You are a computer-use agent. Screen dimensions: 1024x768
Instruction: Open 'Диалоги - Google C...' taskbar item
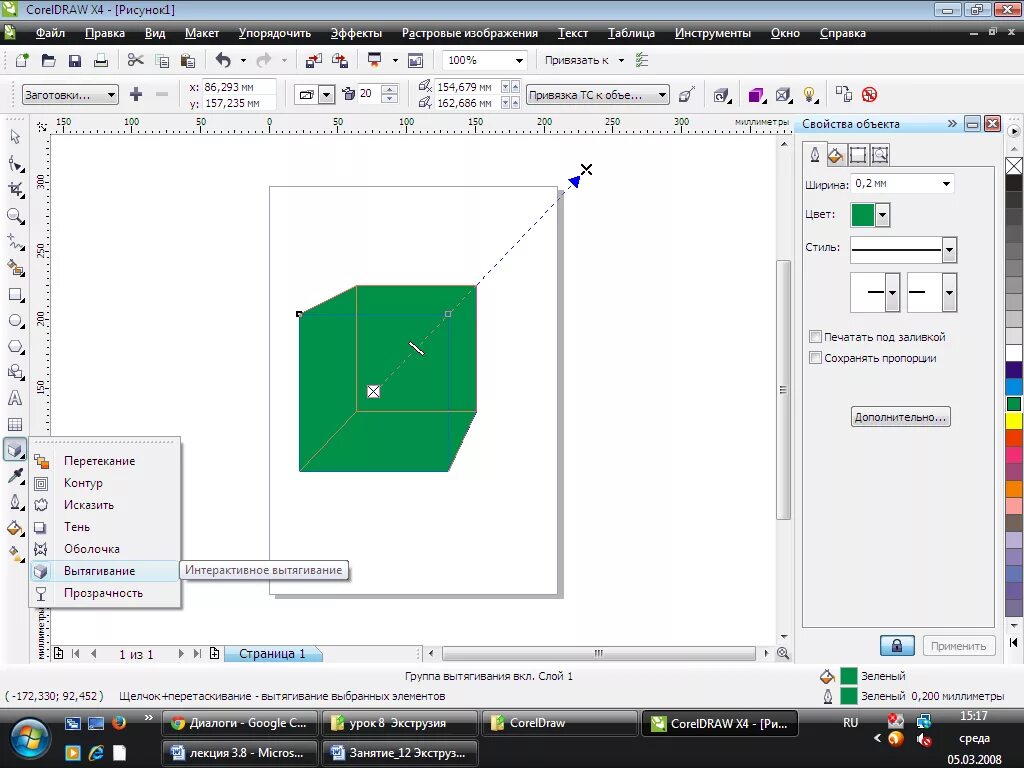coord(240,723)
